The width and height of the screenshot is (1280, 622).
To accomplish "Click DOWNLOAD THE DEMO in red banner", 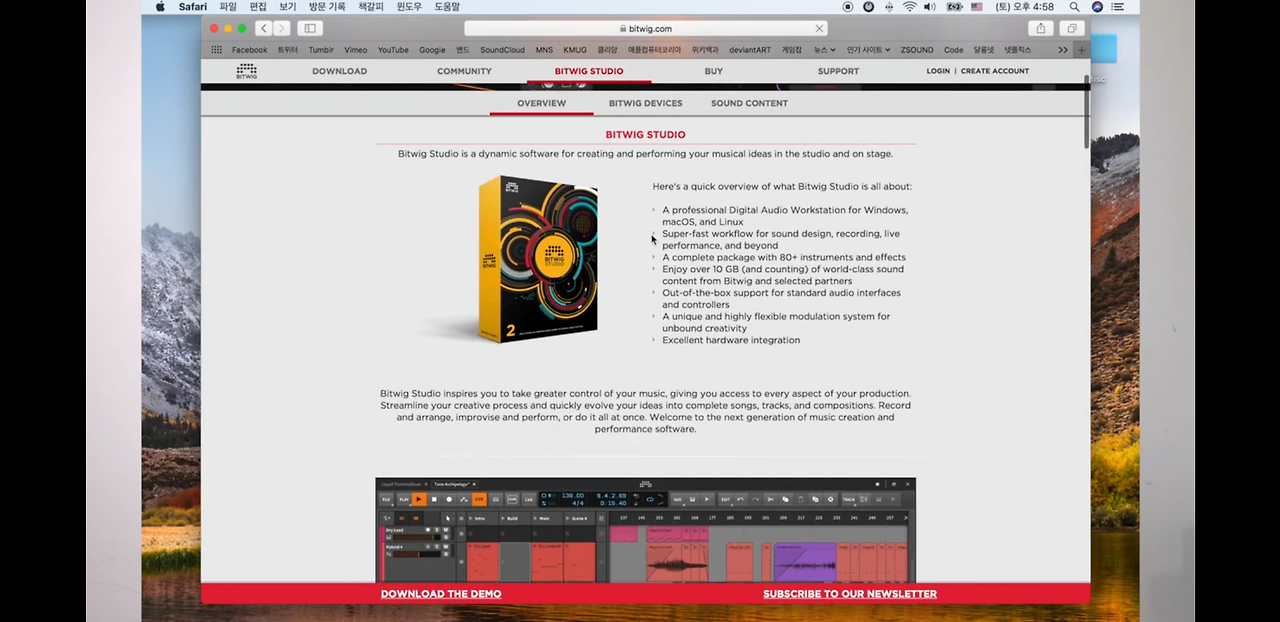I will coord(441,594).
